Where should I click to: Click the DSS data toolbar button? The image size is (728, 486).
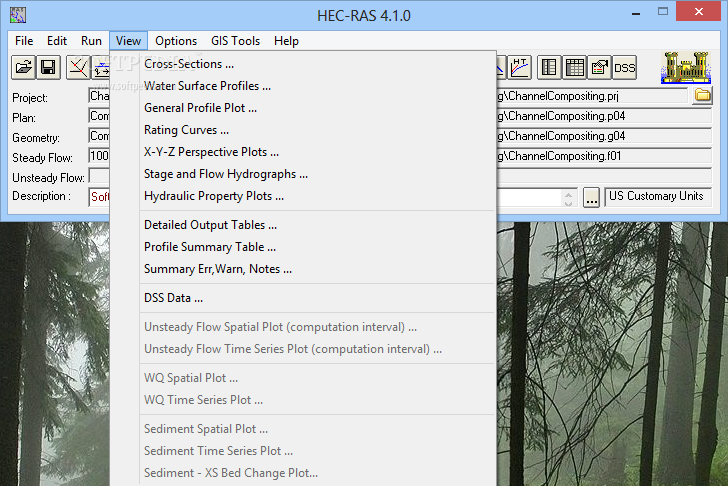click(x=624, y=68)
